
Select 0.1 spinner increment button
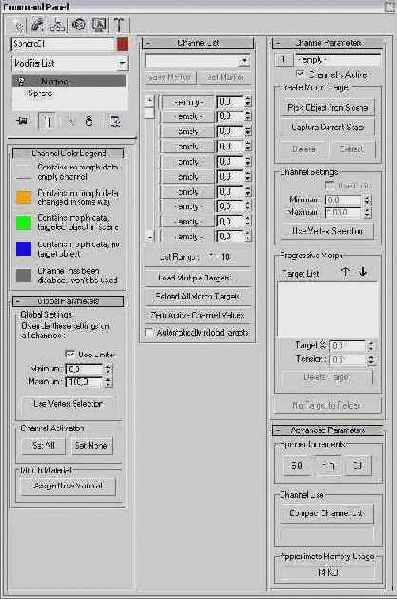(358, 466)
